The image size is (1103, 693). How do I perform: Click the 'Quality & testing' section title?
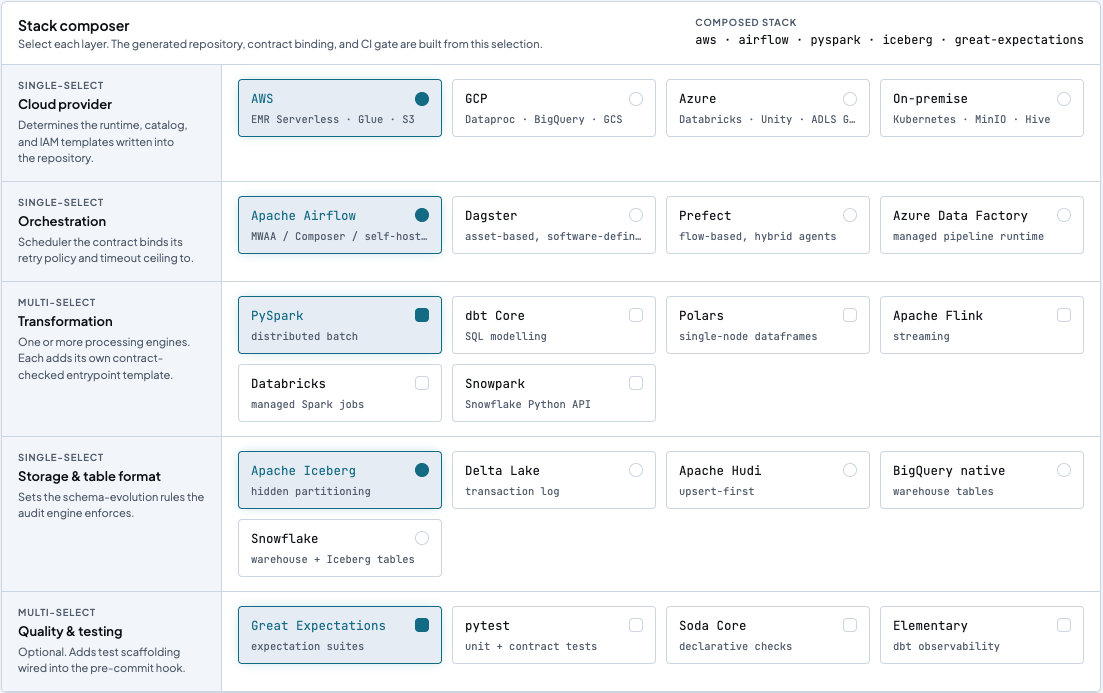point(70,631)
